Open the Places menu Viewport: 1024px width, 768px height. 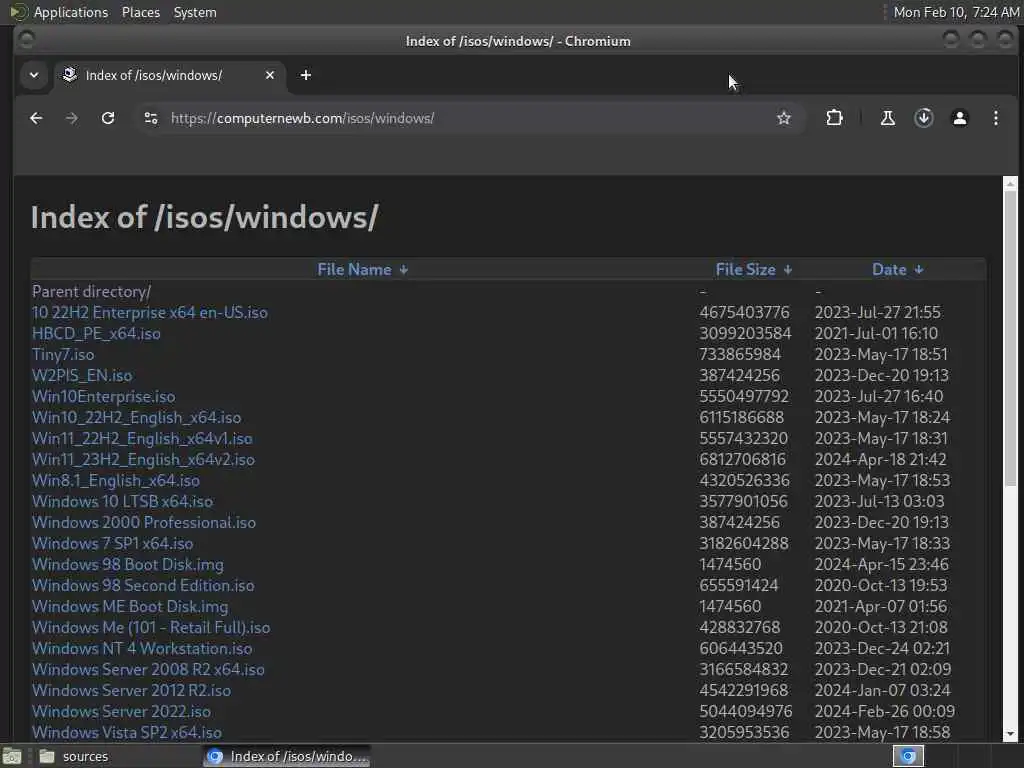click(140, 12)
